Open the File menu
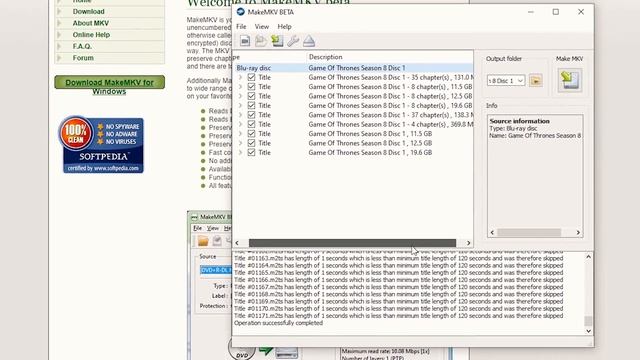Image resolution: width=640 pixels, height=360 pixels. point(241,27)
